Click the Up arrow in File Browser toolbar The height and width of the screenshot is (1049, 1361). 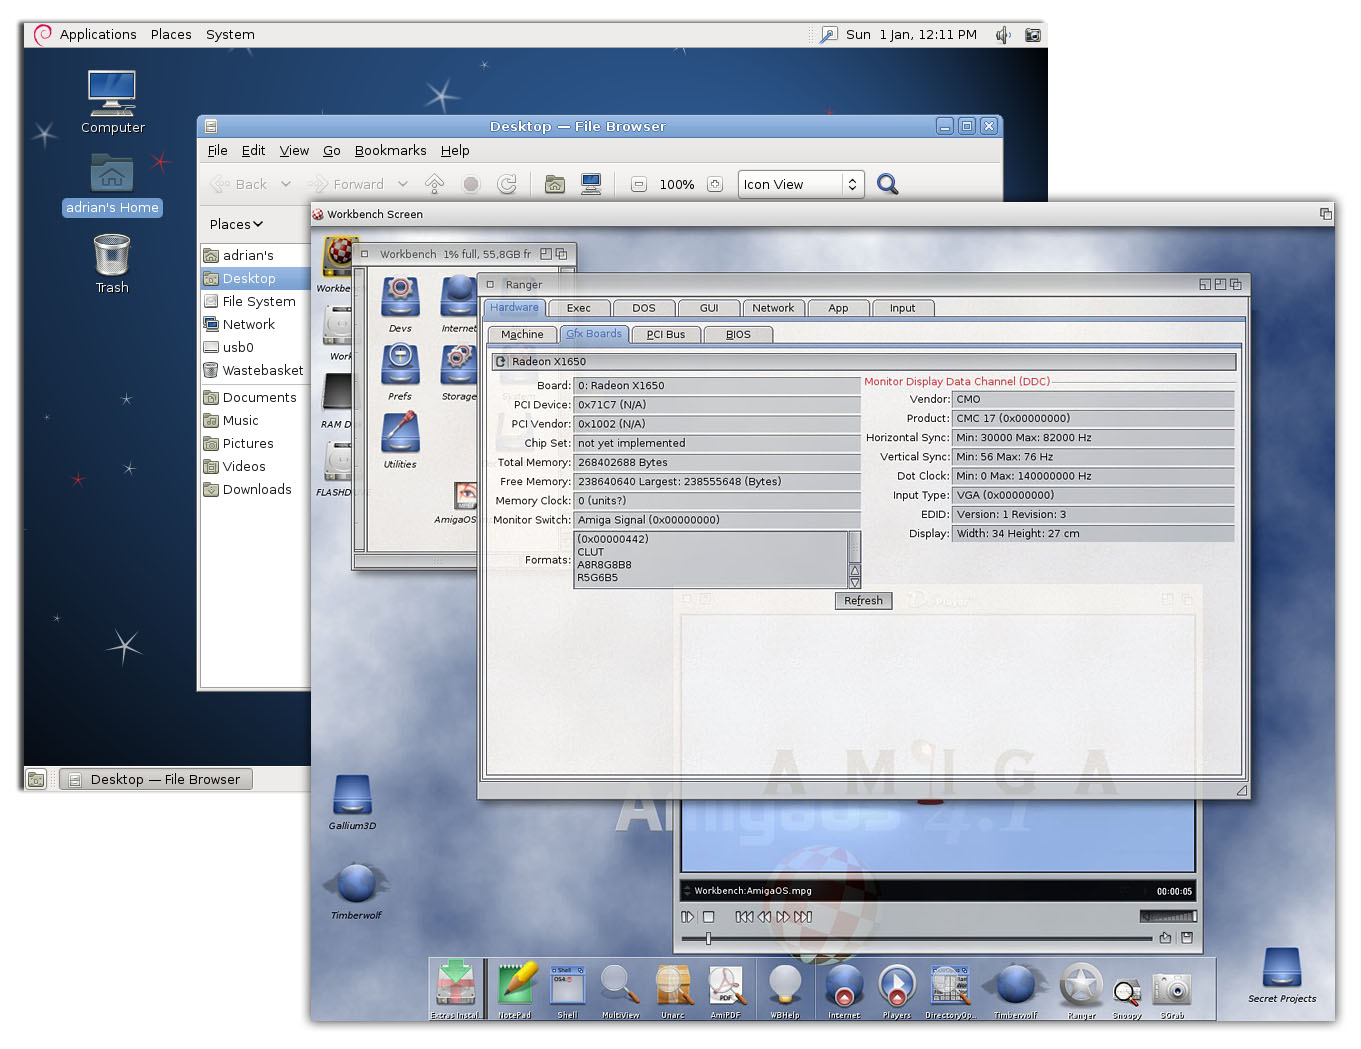click(x=434, y=184)
